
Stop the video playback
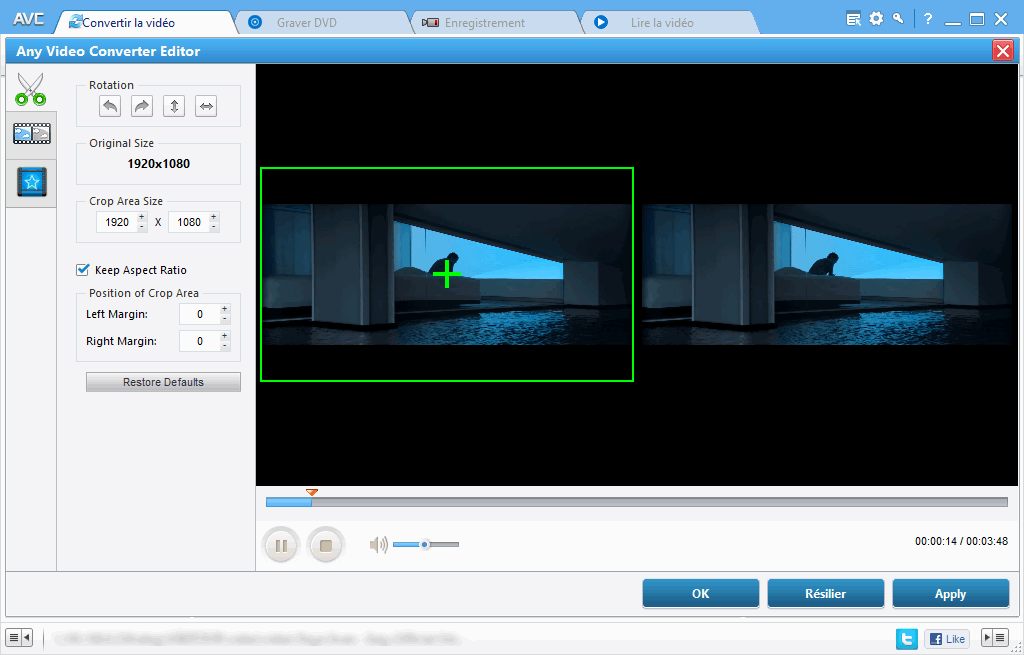click(326, 545)
